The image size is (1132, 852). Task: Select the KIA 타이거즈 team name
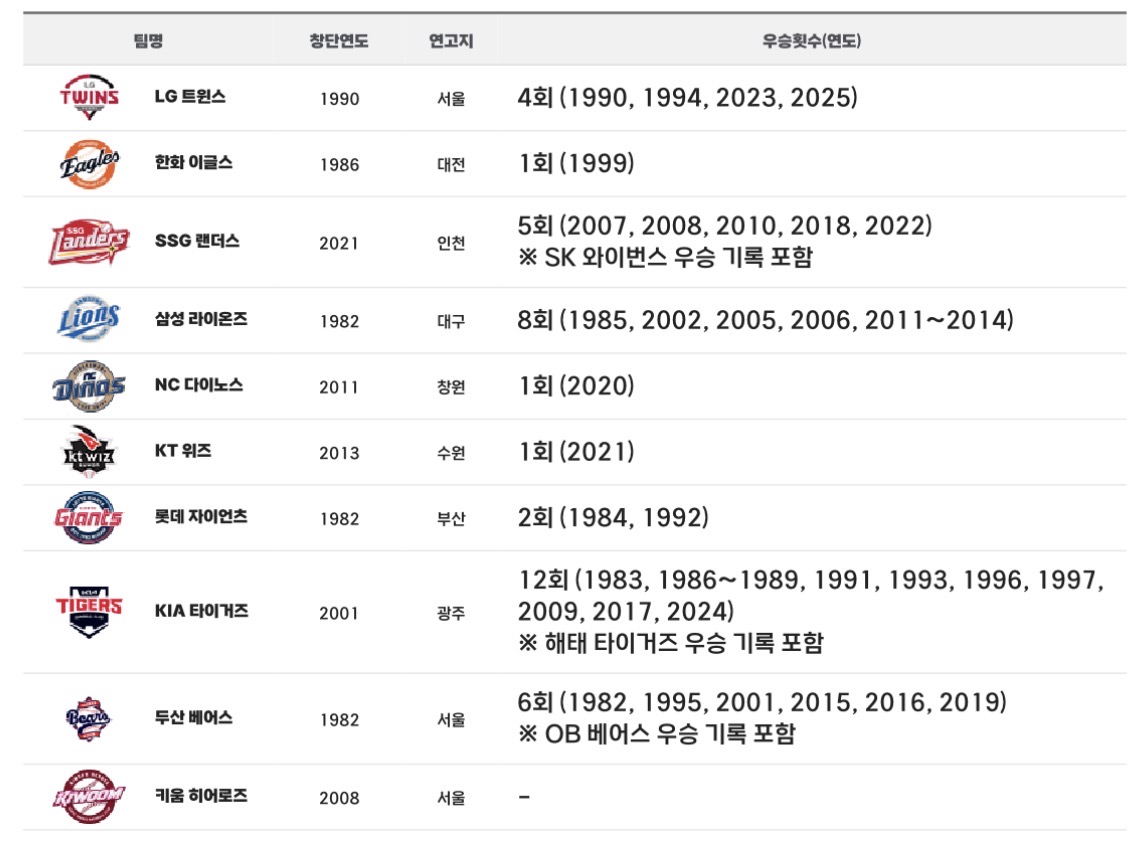(201, 611)
